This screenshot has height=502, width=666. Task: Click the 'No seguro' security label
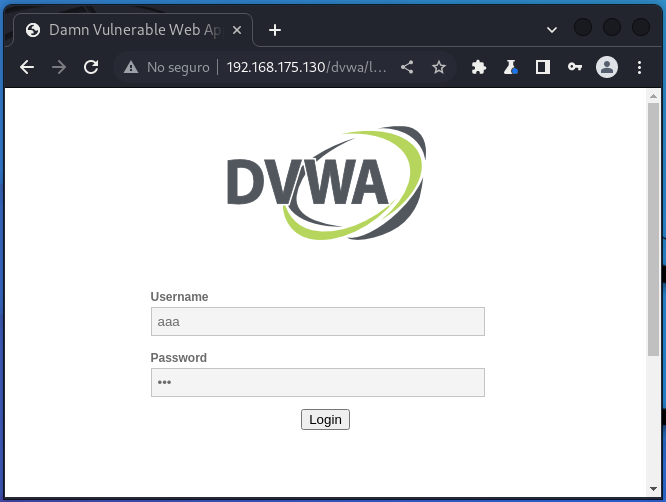coord(178,67)
